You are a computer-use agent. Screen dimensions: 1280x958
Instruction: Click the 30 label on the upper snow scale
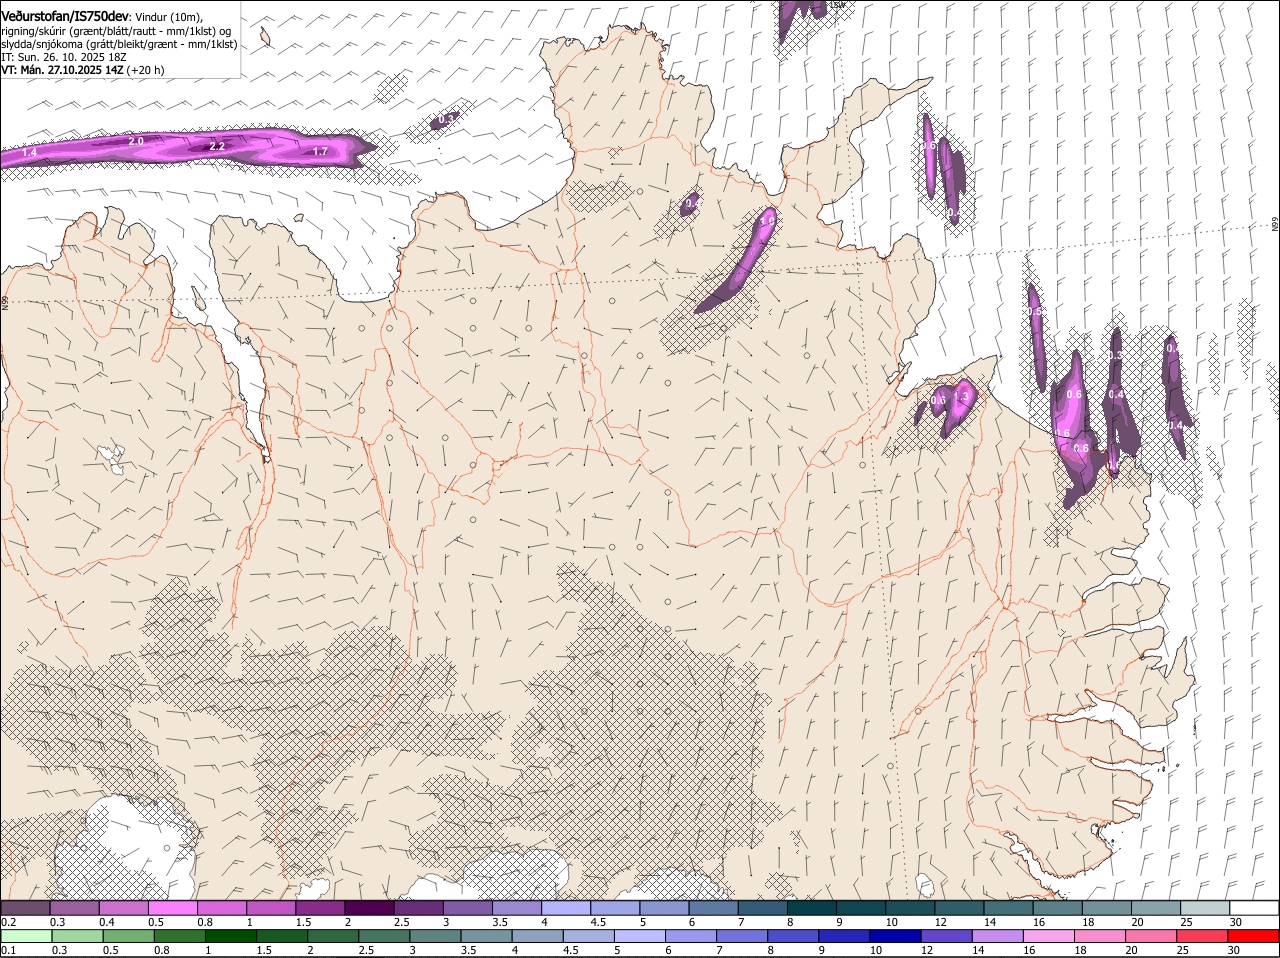click(1236, 922)
